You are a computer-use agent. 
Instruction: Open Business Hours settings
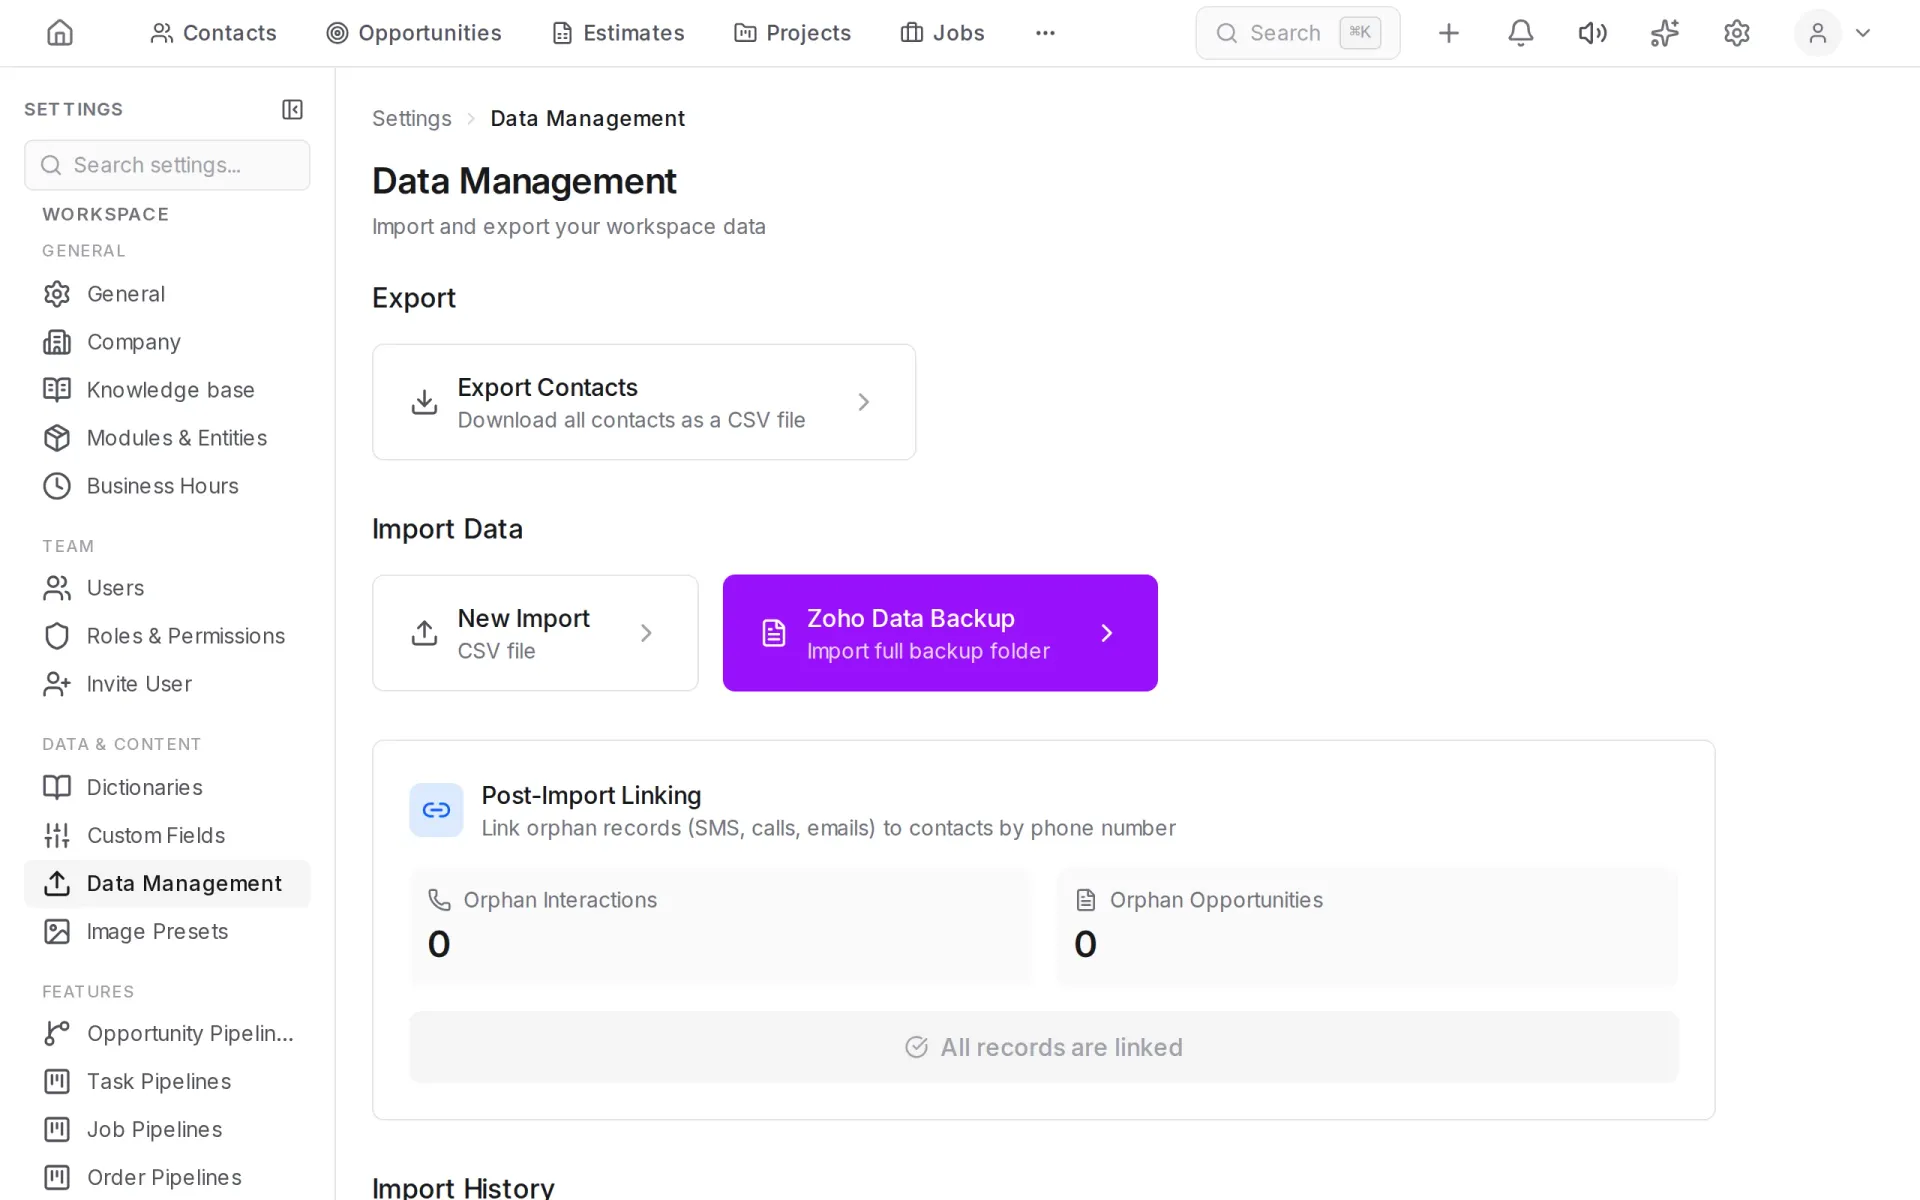[x=167, y=486]
